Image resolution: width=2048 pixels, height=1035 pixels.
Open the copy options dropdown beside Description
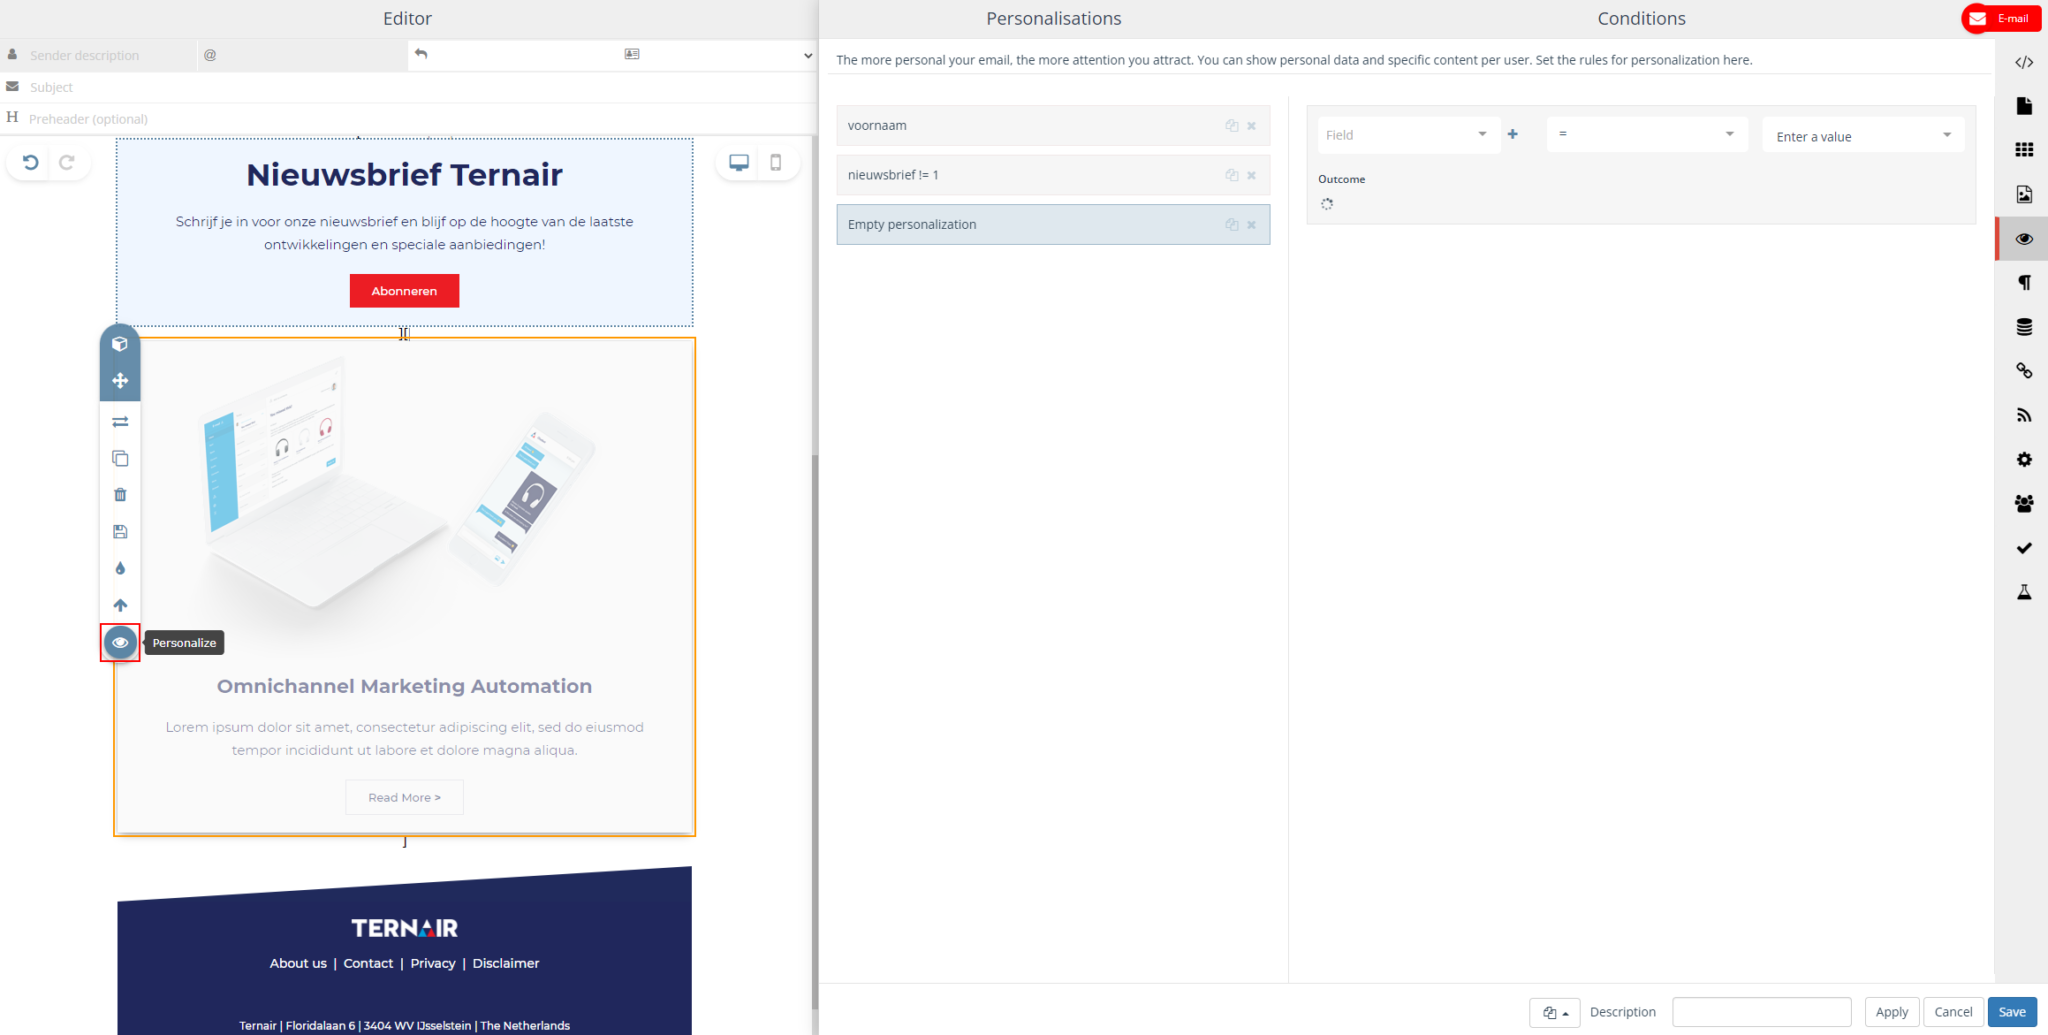pyautogui.click(x=1555, y=1013)
